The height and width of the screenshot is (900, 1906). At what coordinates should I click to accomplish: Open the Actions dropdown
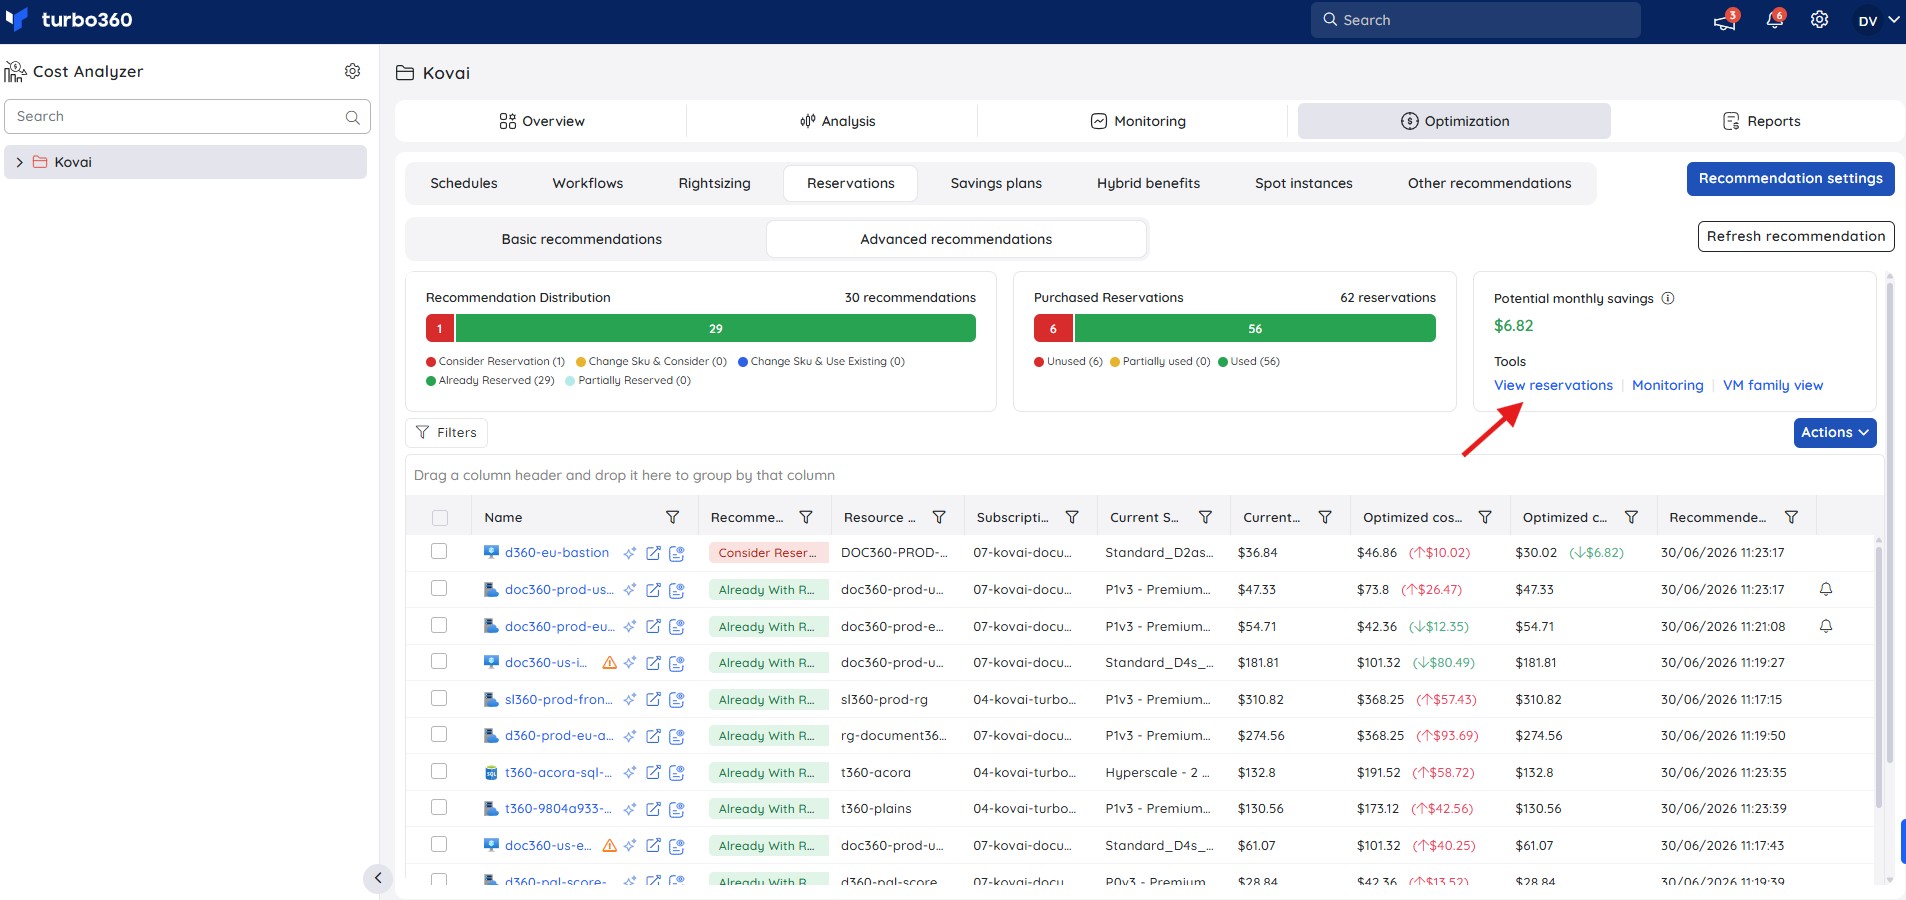1835,433
